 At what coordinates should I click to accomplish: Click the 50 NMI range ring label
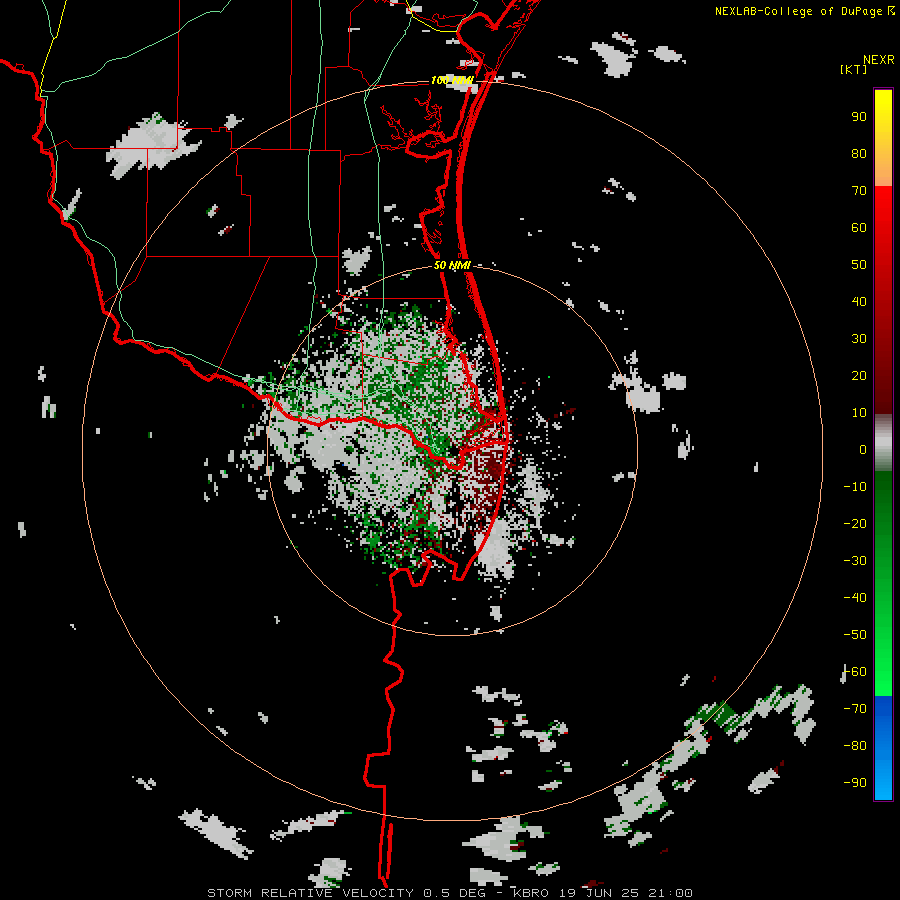452,265
